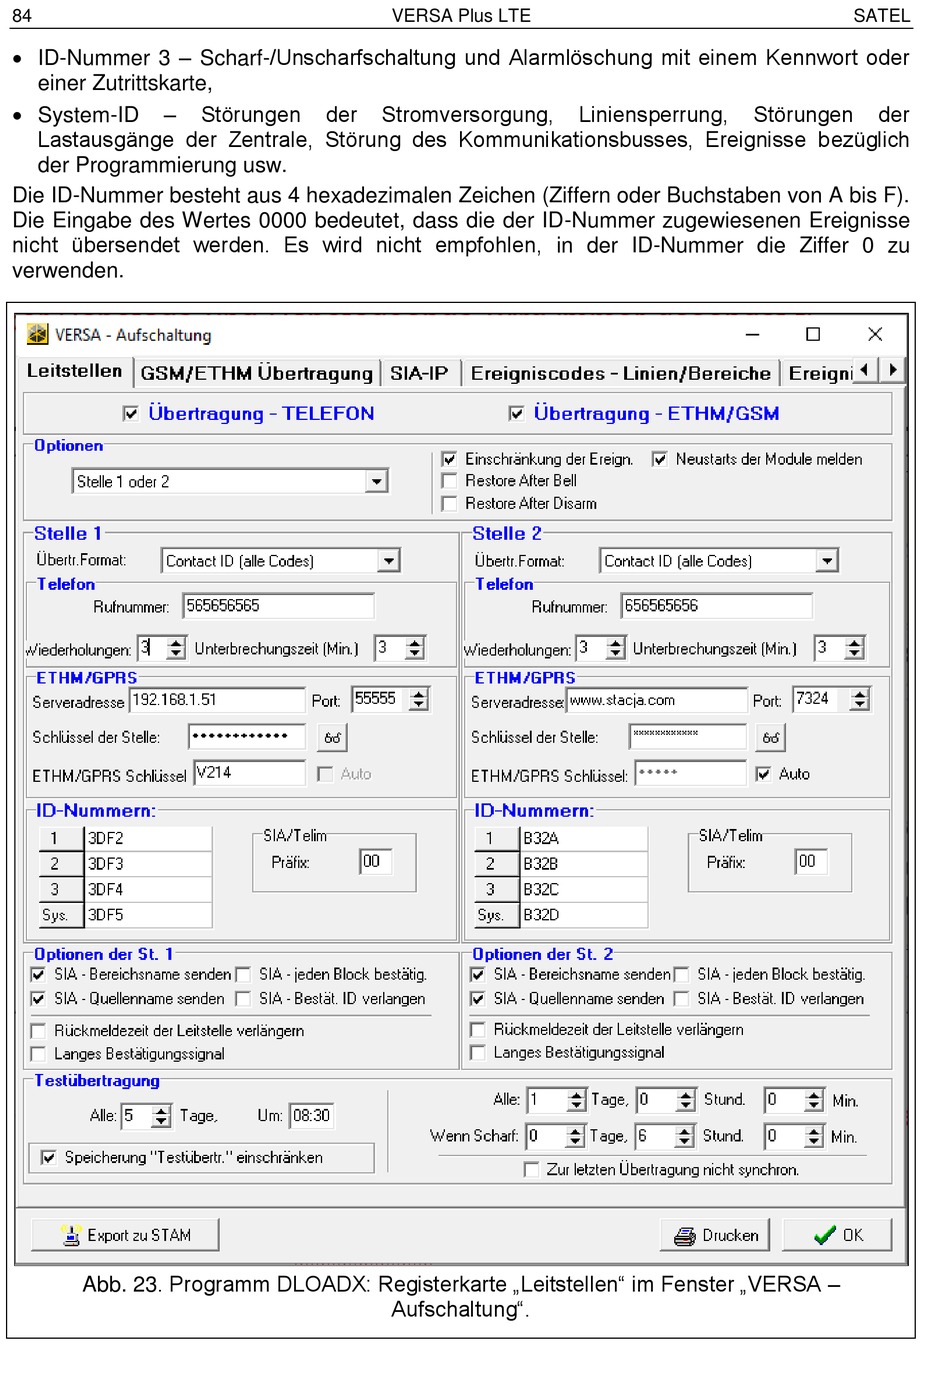Toggle Speicherung Testübertr. einschränken checkbox
The width and height of the screenshot is (950, 1397).
[x=48, y=1158]
